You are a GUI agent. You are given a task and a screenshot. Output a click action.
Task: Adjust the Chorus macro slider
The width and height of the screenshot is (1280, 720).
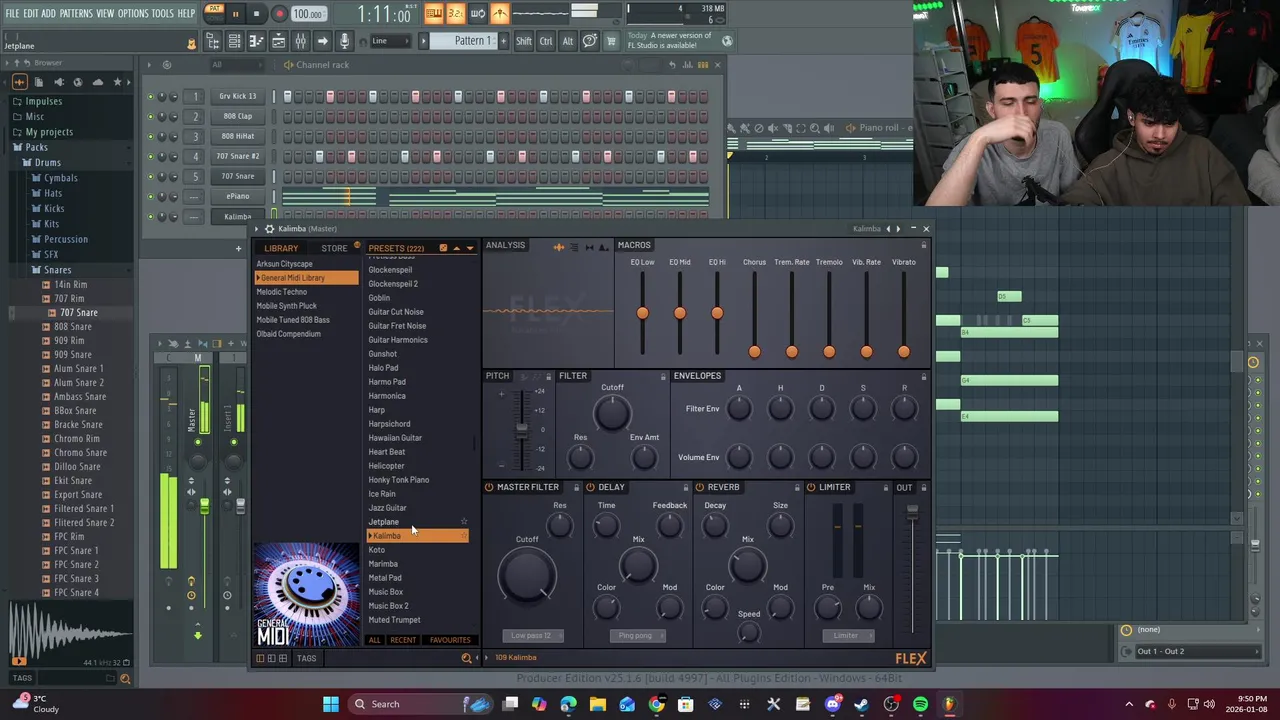coord(754,350)
